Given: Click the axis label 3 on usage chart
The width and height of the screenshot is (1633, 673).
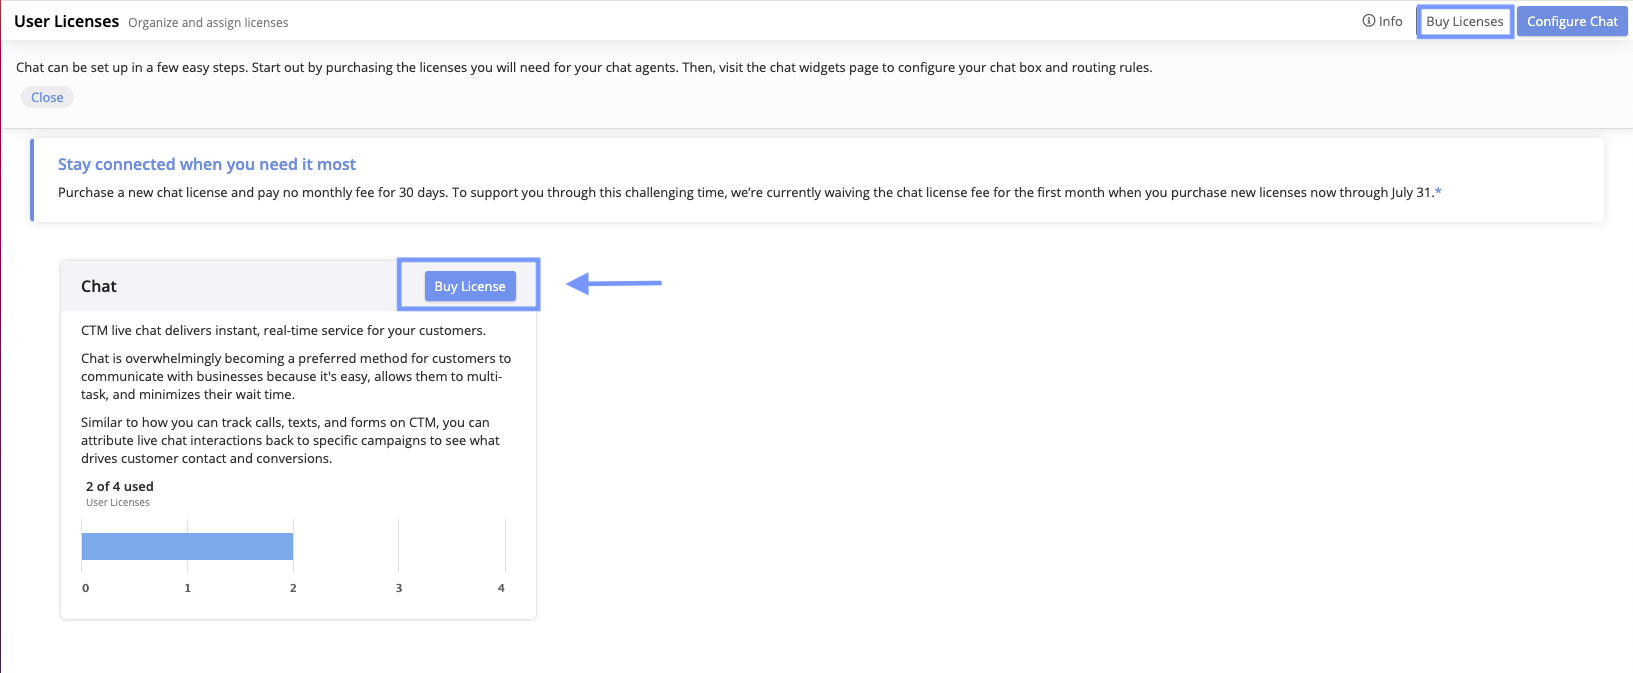Looking at the screenshot, I should (x=399, y=588).
